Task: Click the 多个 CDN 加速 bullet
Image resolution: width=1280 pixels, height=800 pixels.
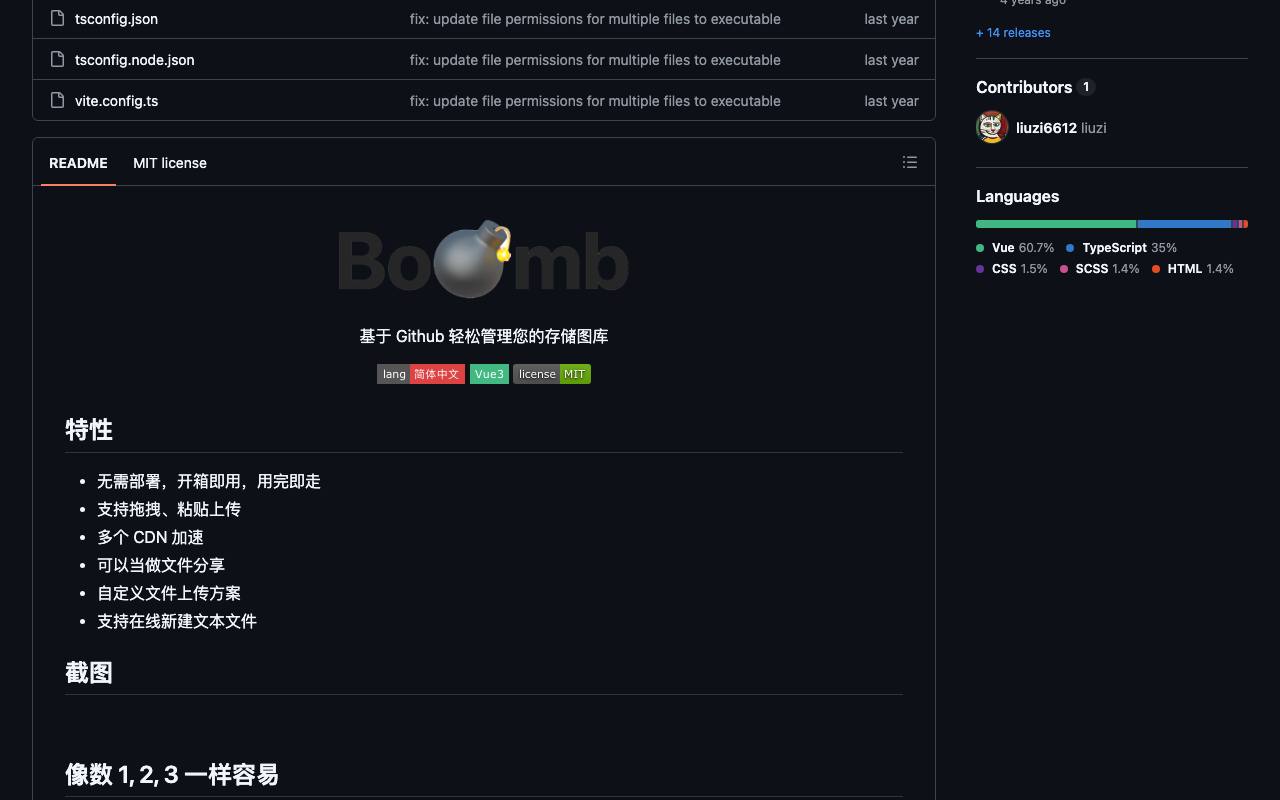Action: pyautogui.click(x=150, y=537)
